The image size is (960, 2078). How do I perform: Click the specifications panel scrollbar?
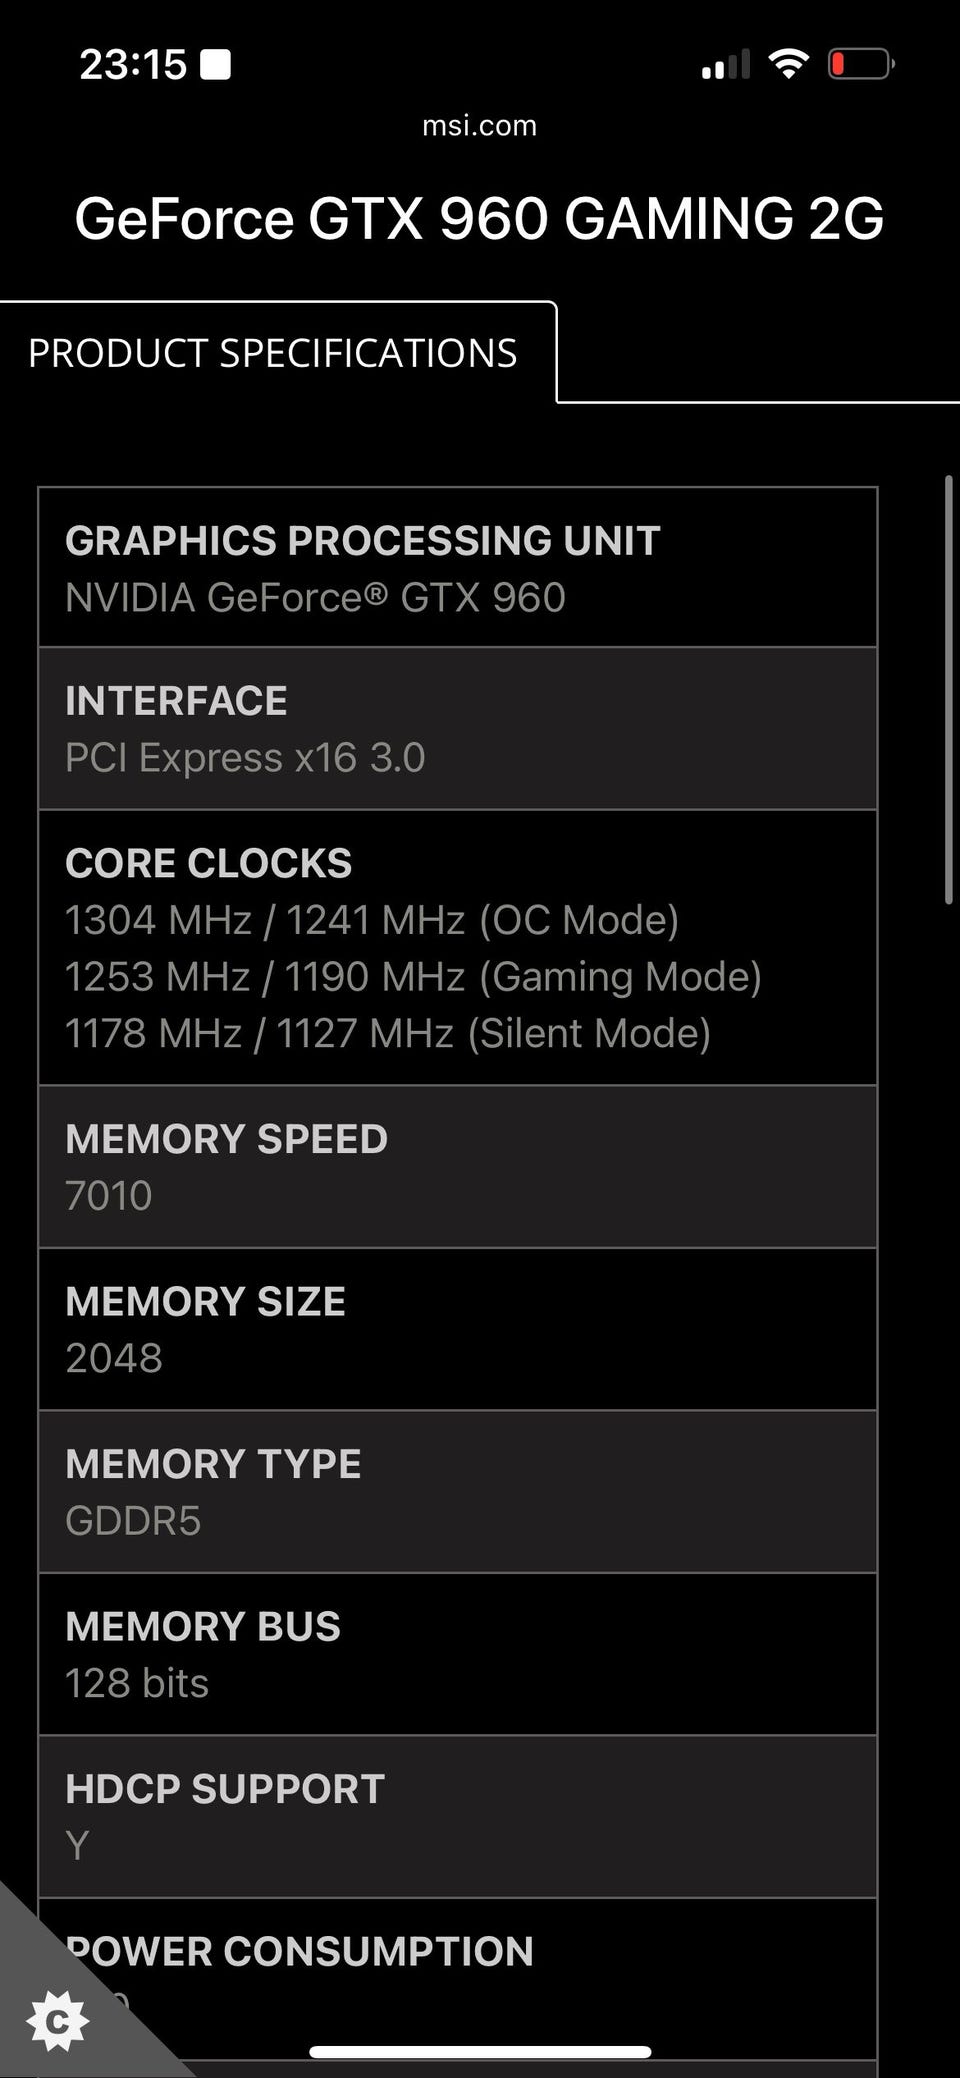pyautogui.click(x=948, y=690)
